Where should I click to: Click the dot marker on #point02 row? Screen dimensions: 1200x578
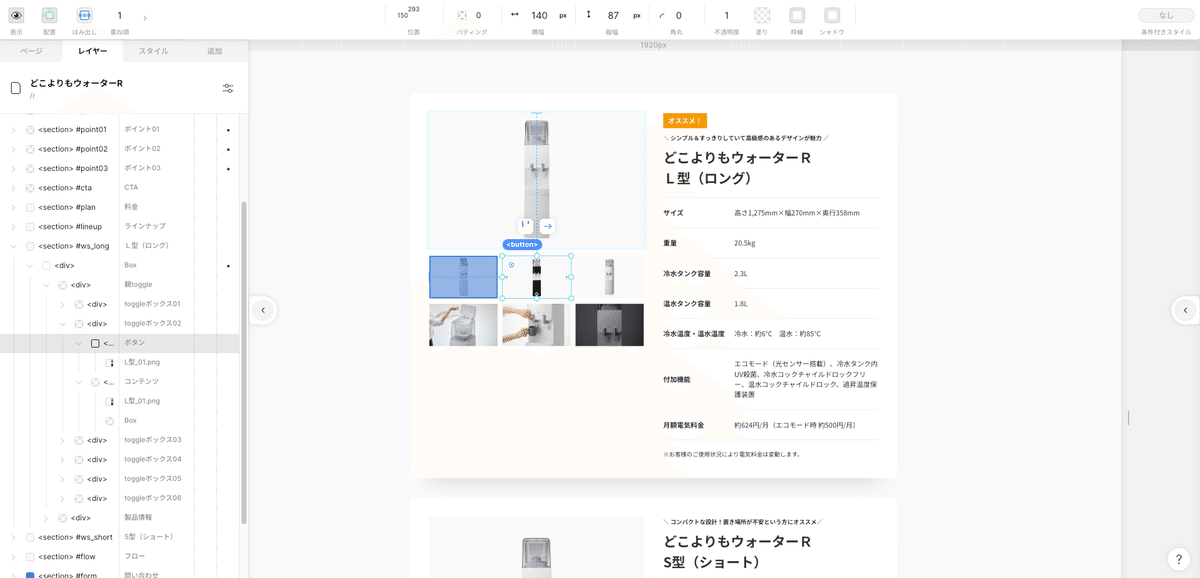click(x=228, y=149)
